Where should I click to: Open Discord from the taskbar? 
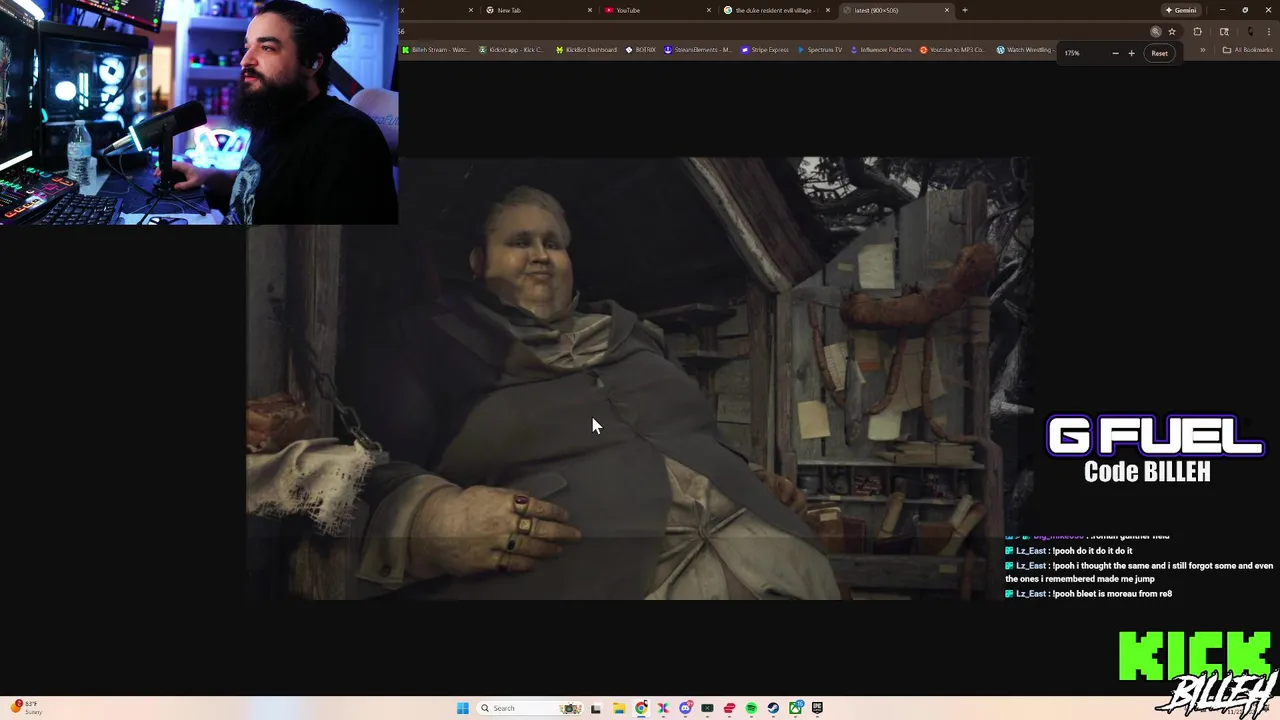click(686, 708)
